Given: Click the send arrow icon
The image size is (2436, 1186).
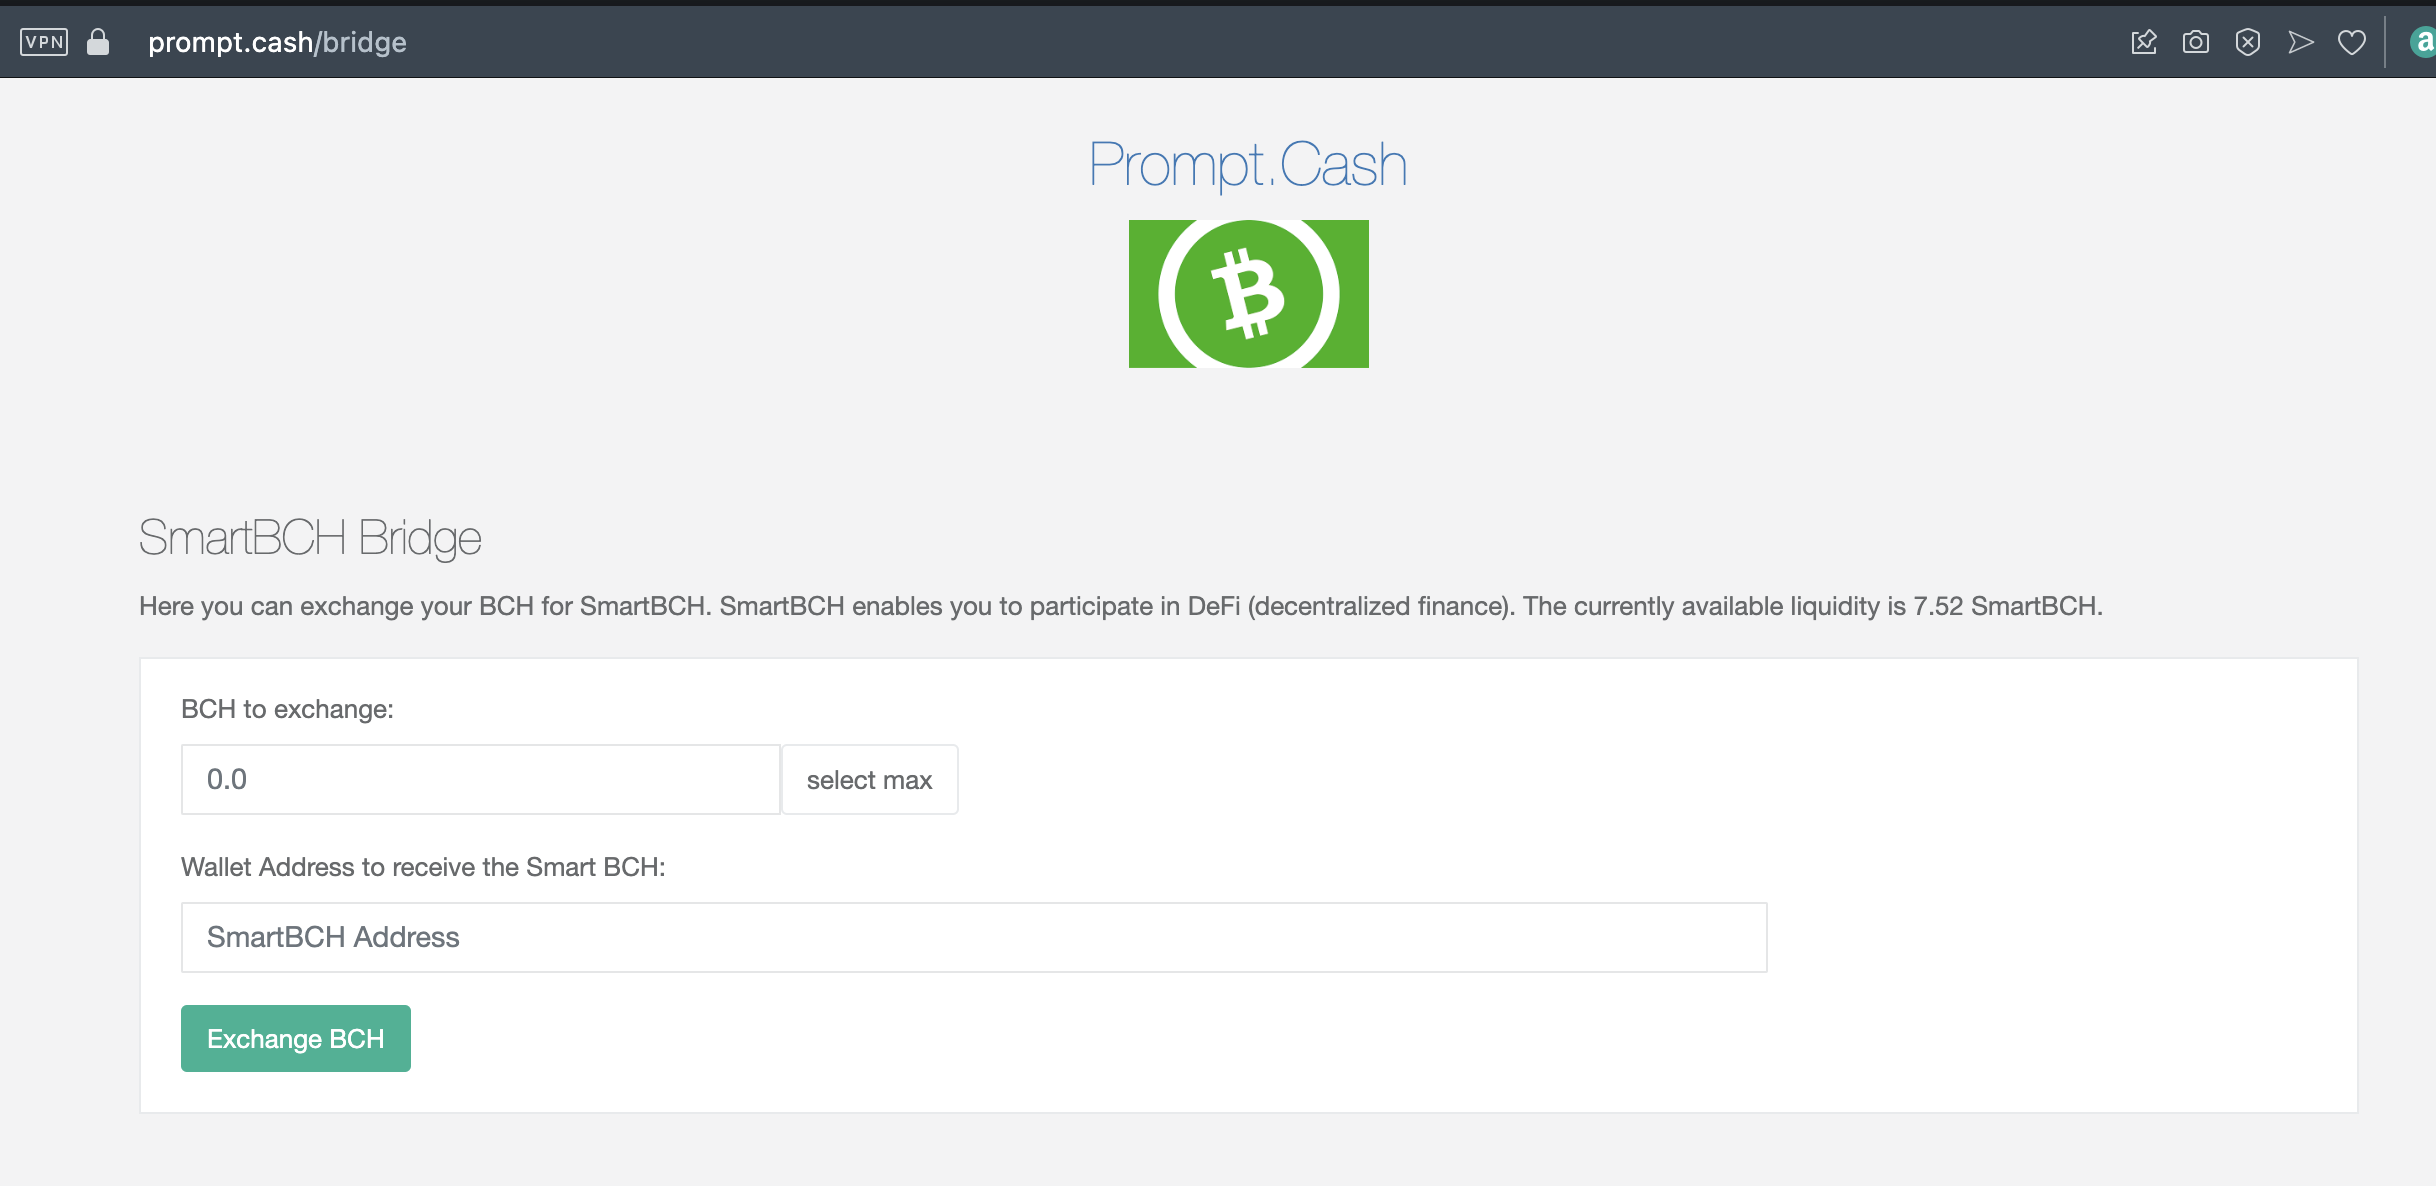Looking at the screenshot, I should pos(2300,42).
